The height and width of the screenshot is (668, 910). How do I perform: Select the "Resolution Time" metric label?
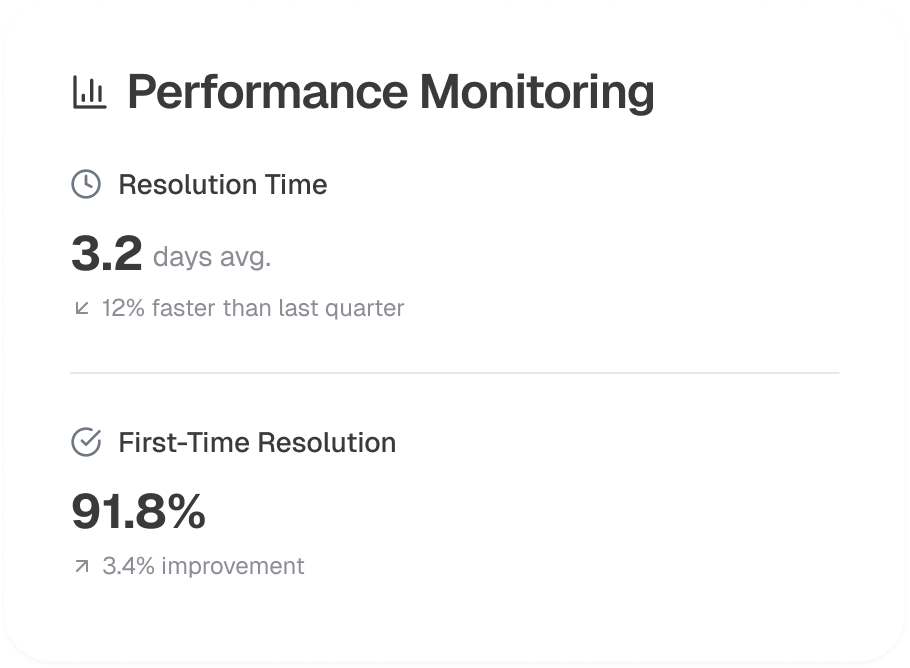pyautogui.click(x=222, y=185)
